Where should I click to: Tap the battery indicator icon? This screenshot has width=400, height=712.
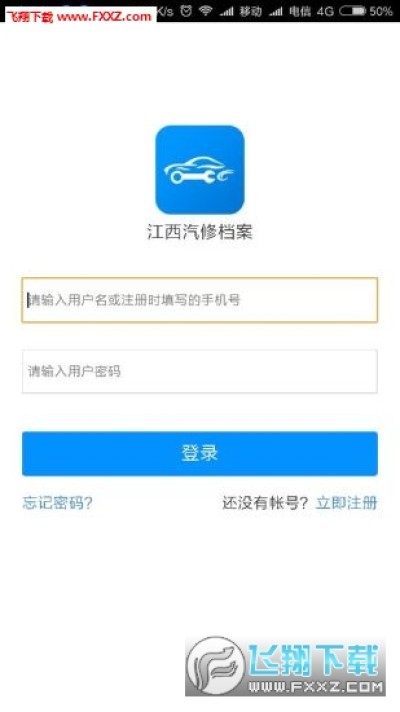coord(352,11)
